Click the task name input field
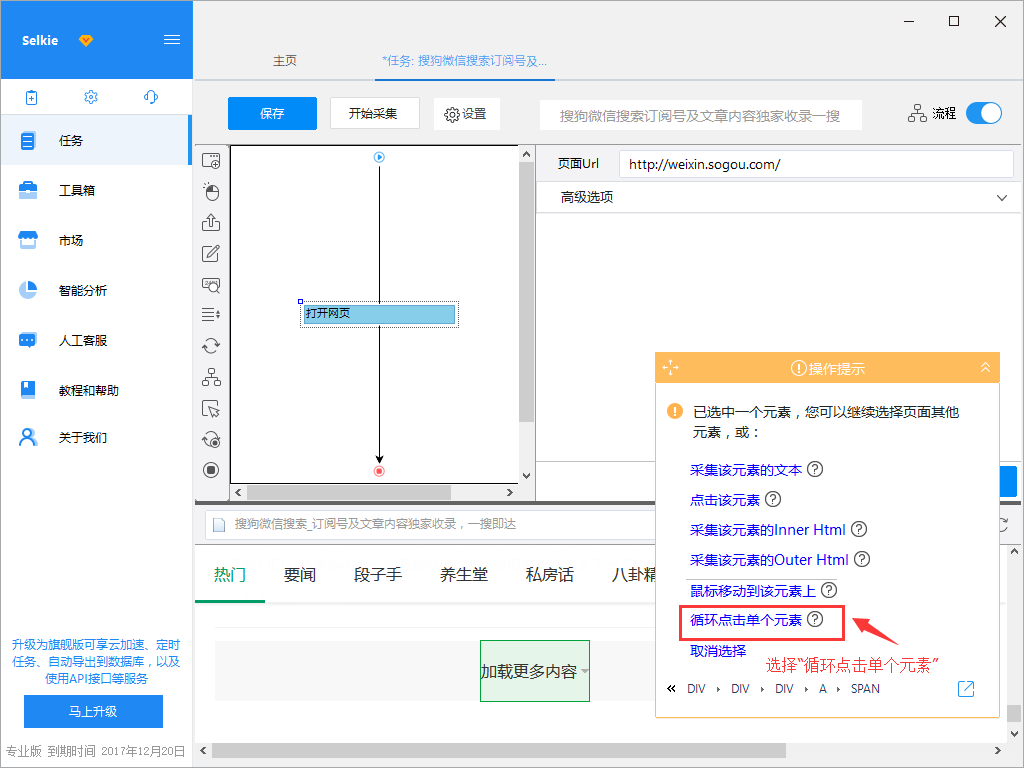Screen dimensions: 1024x768 coord(701,116)
